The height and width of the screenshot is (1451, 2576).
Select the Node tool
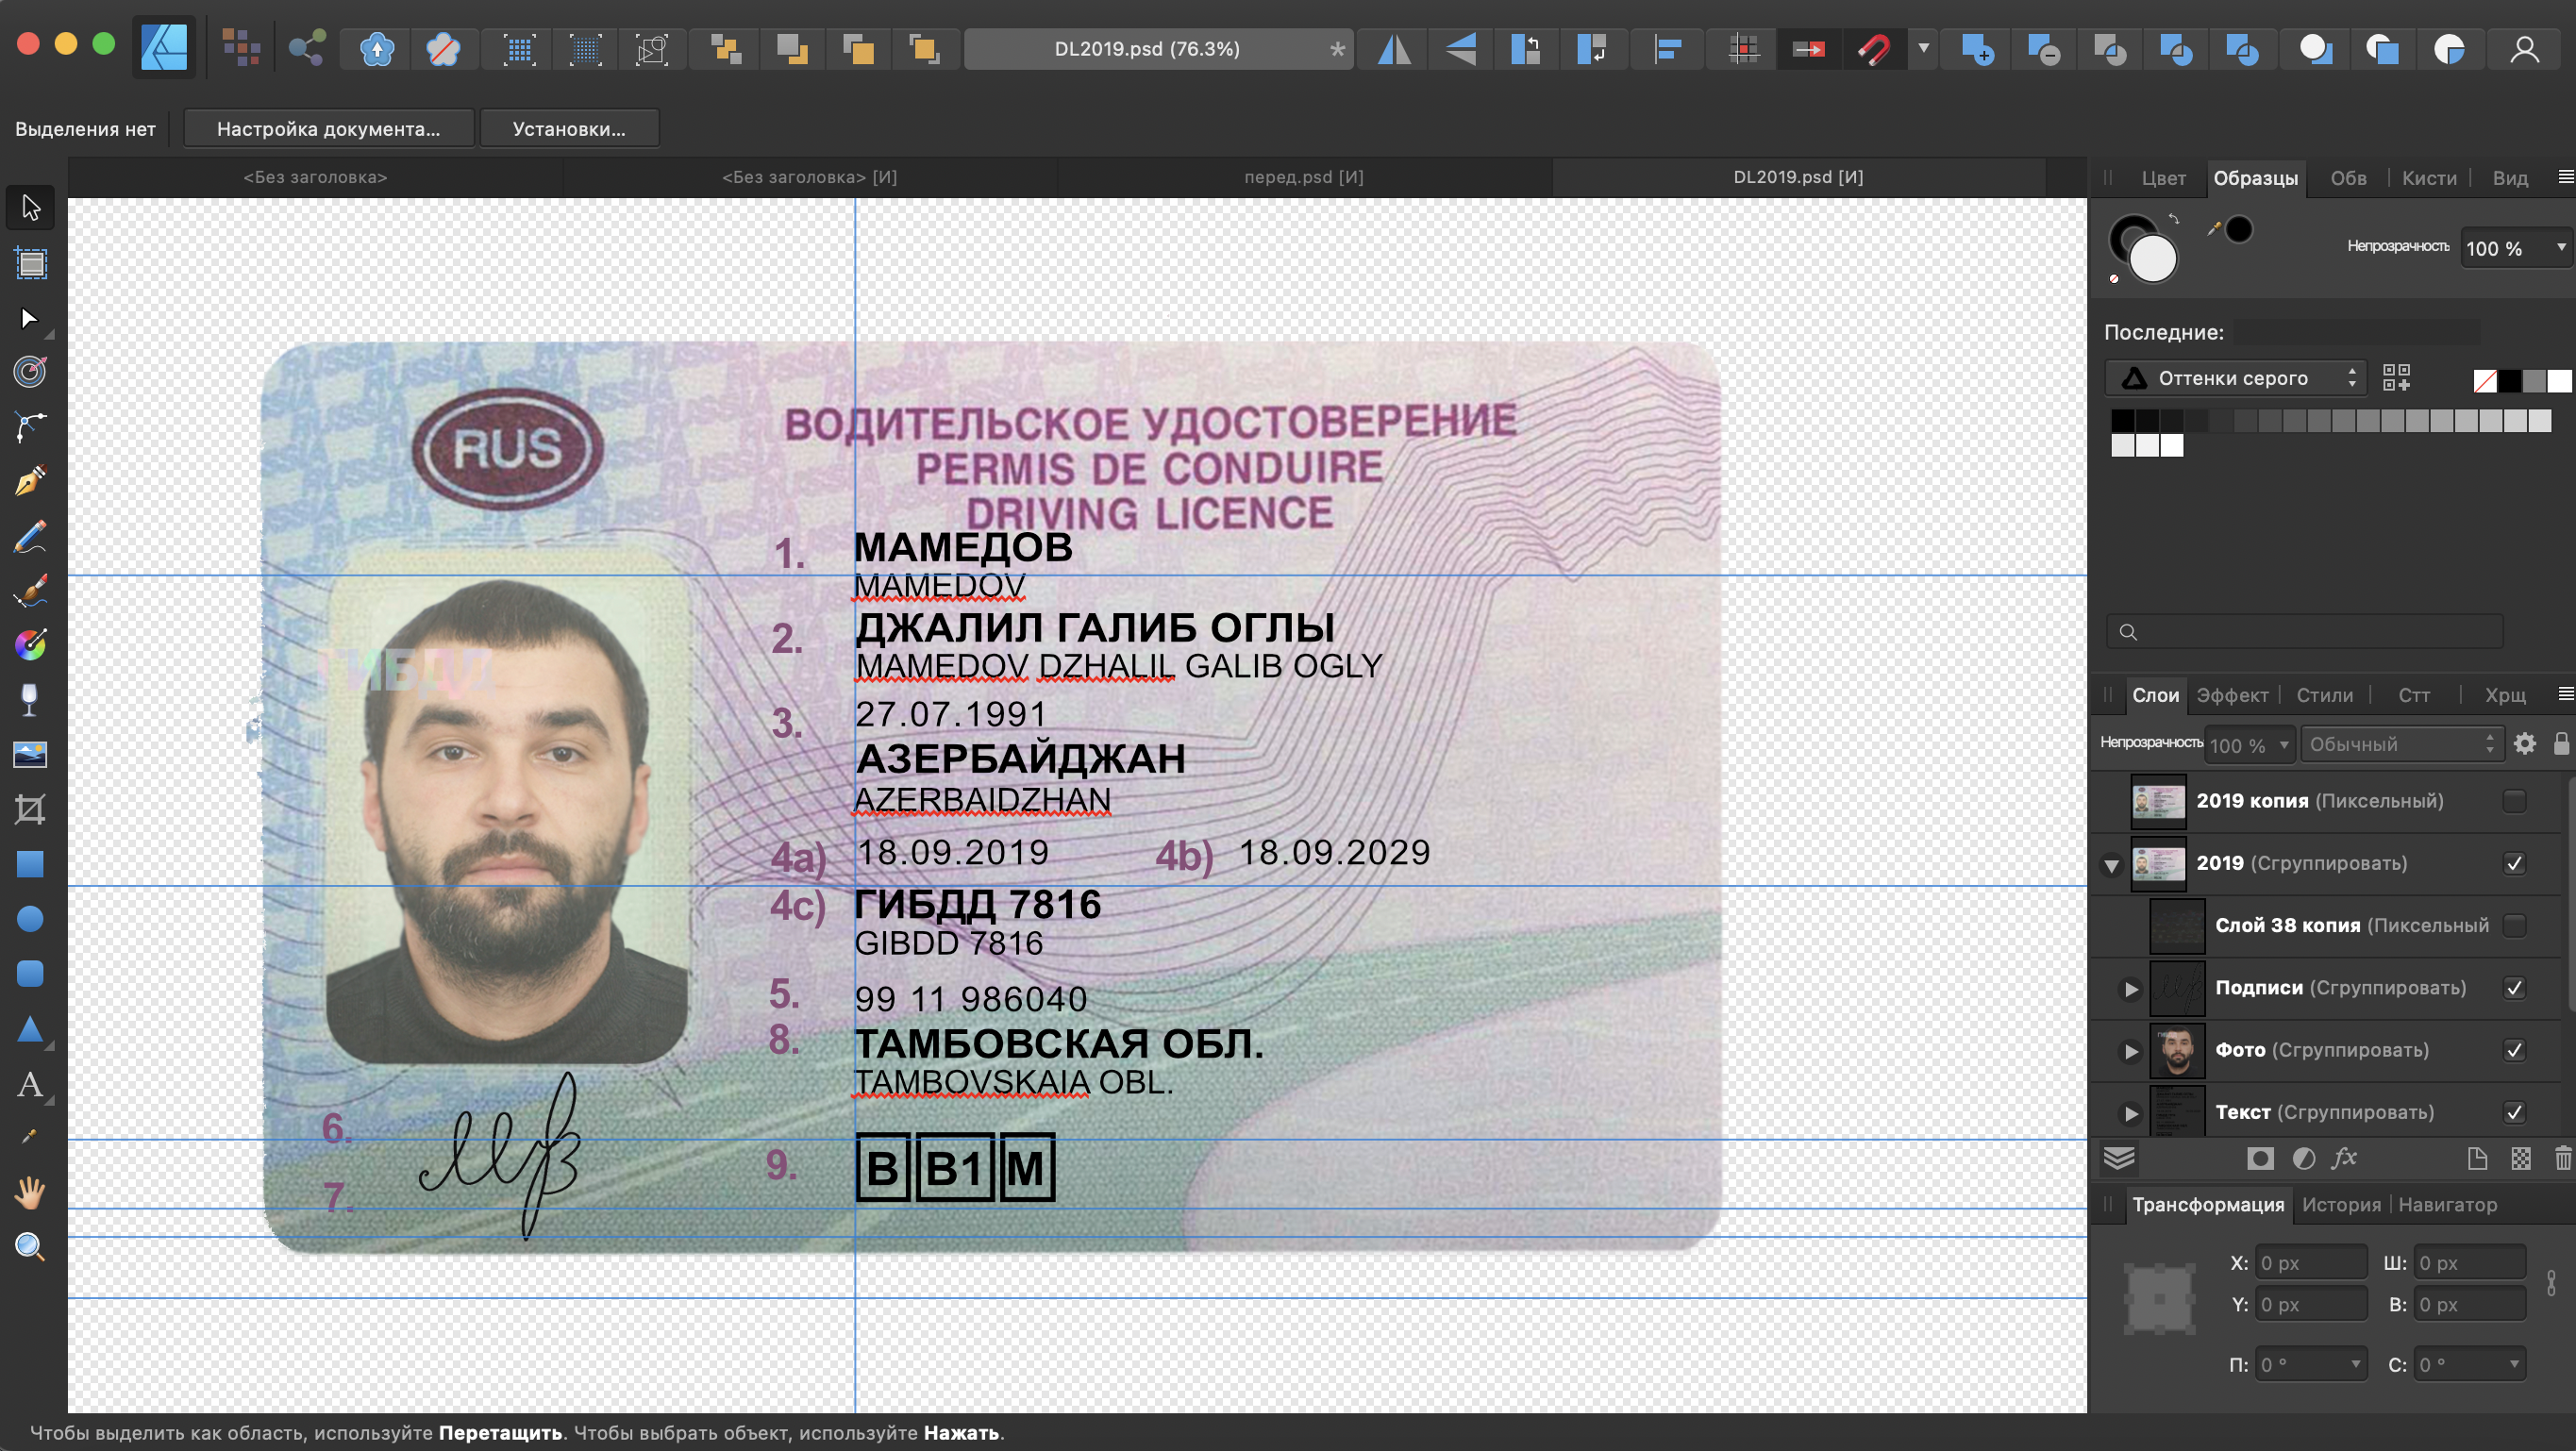coord(30,318)
